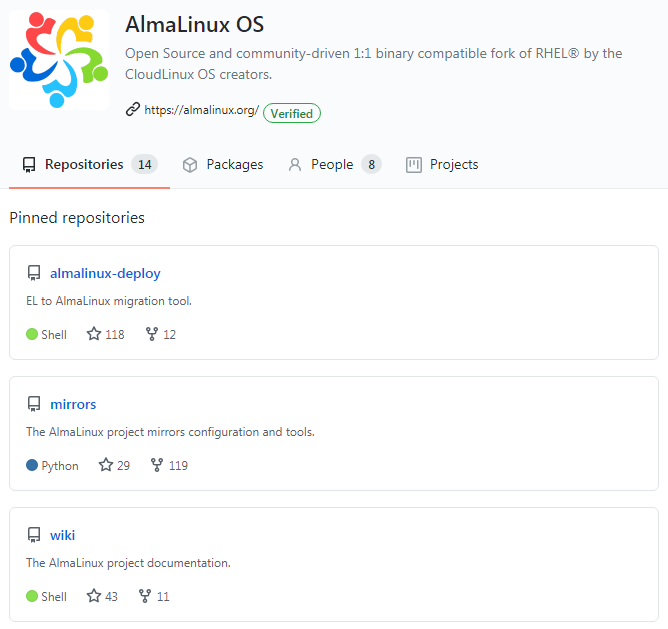Viewport: 668px width, 629px height.
Task: Click the fork icon showing 11 forks
Action: 145,596
